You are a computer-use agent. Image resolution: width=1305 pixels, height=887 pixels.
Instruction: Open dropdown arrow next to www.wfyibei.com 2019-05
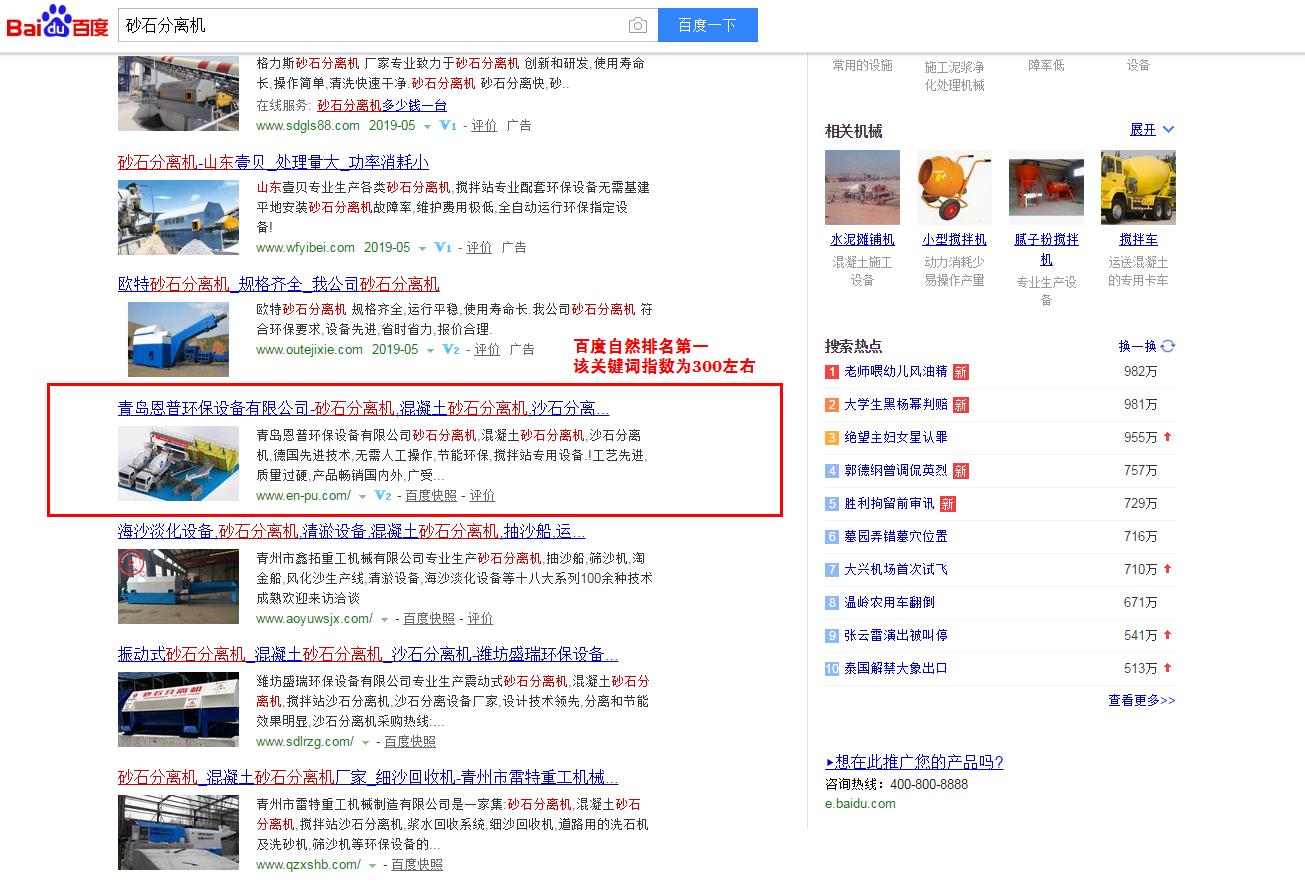tap(422, 248)
